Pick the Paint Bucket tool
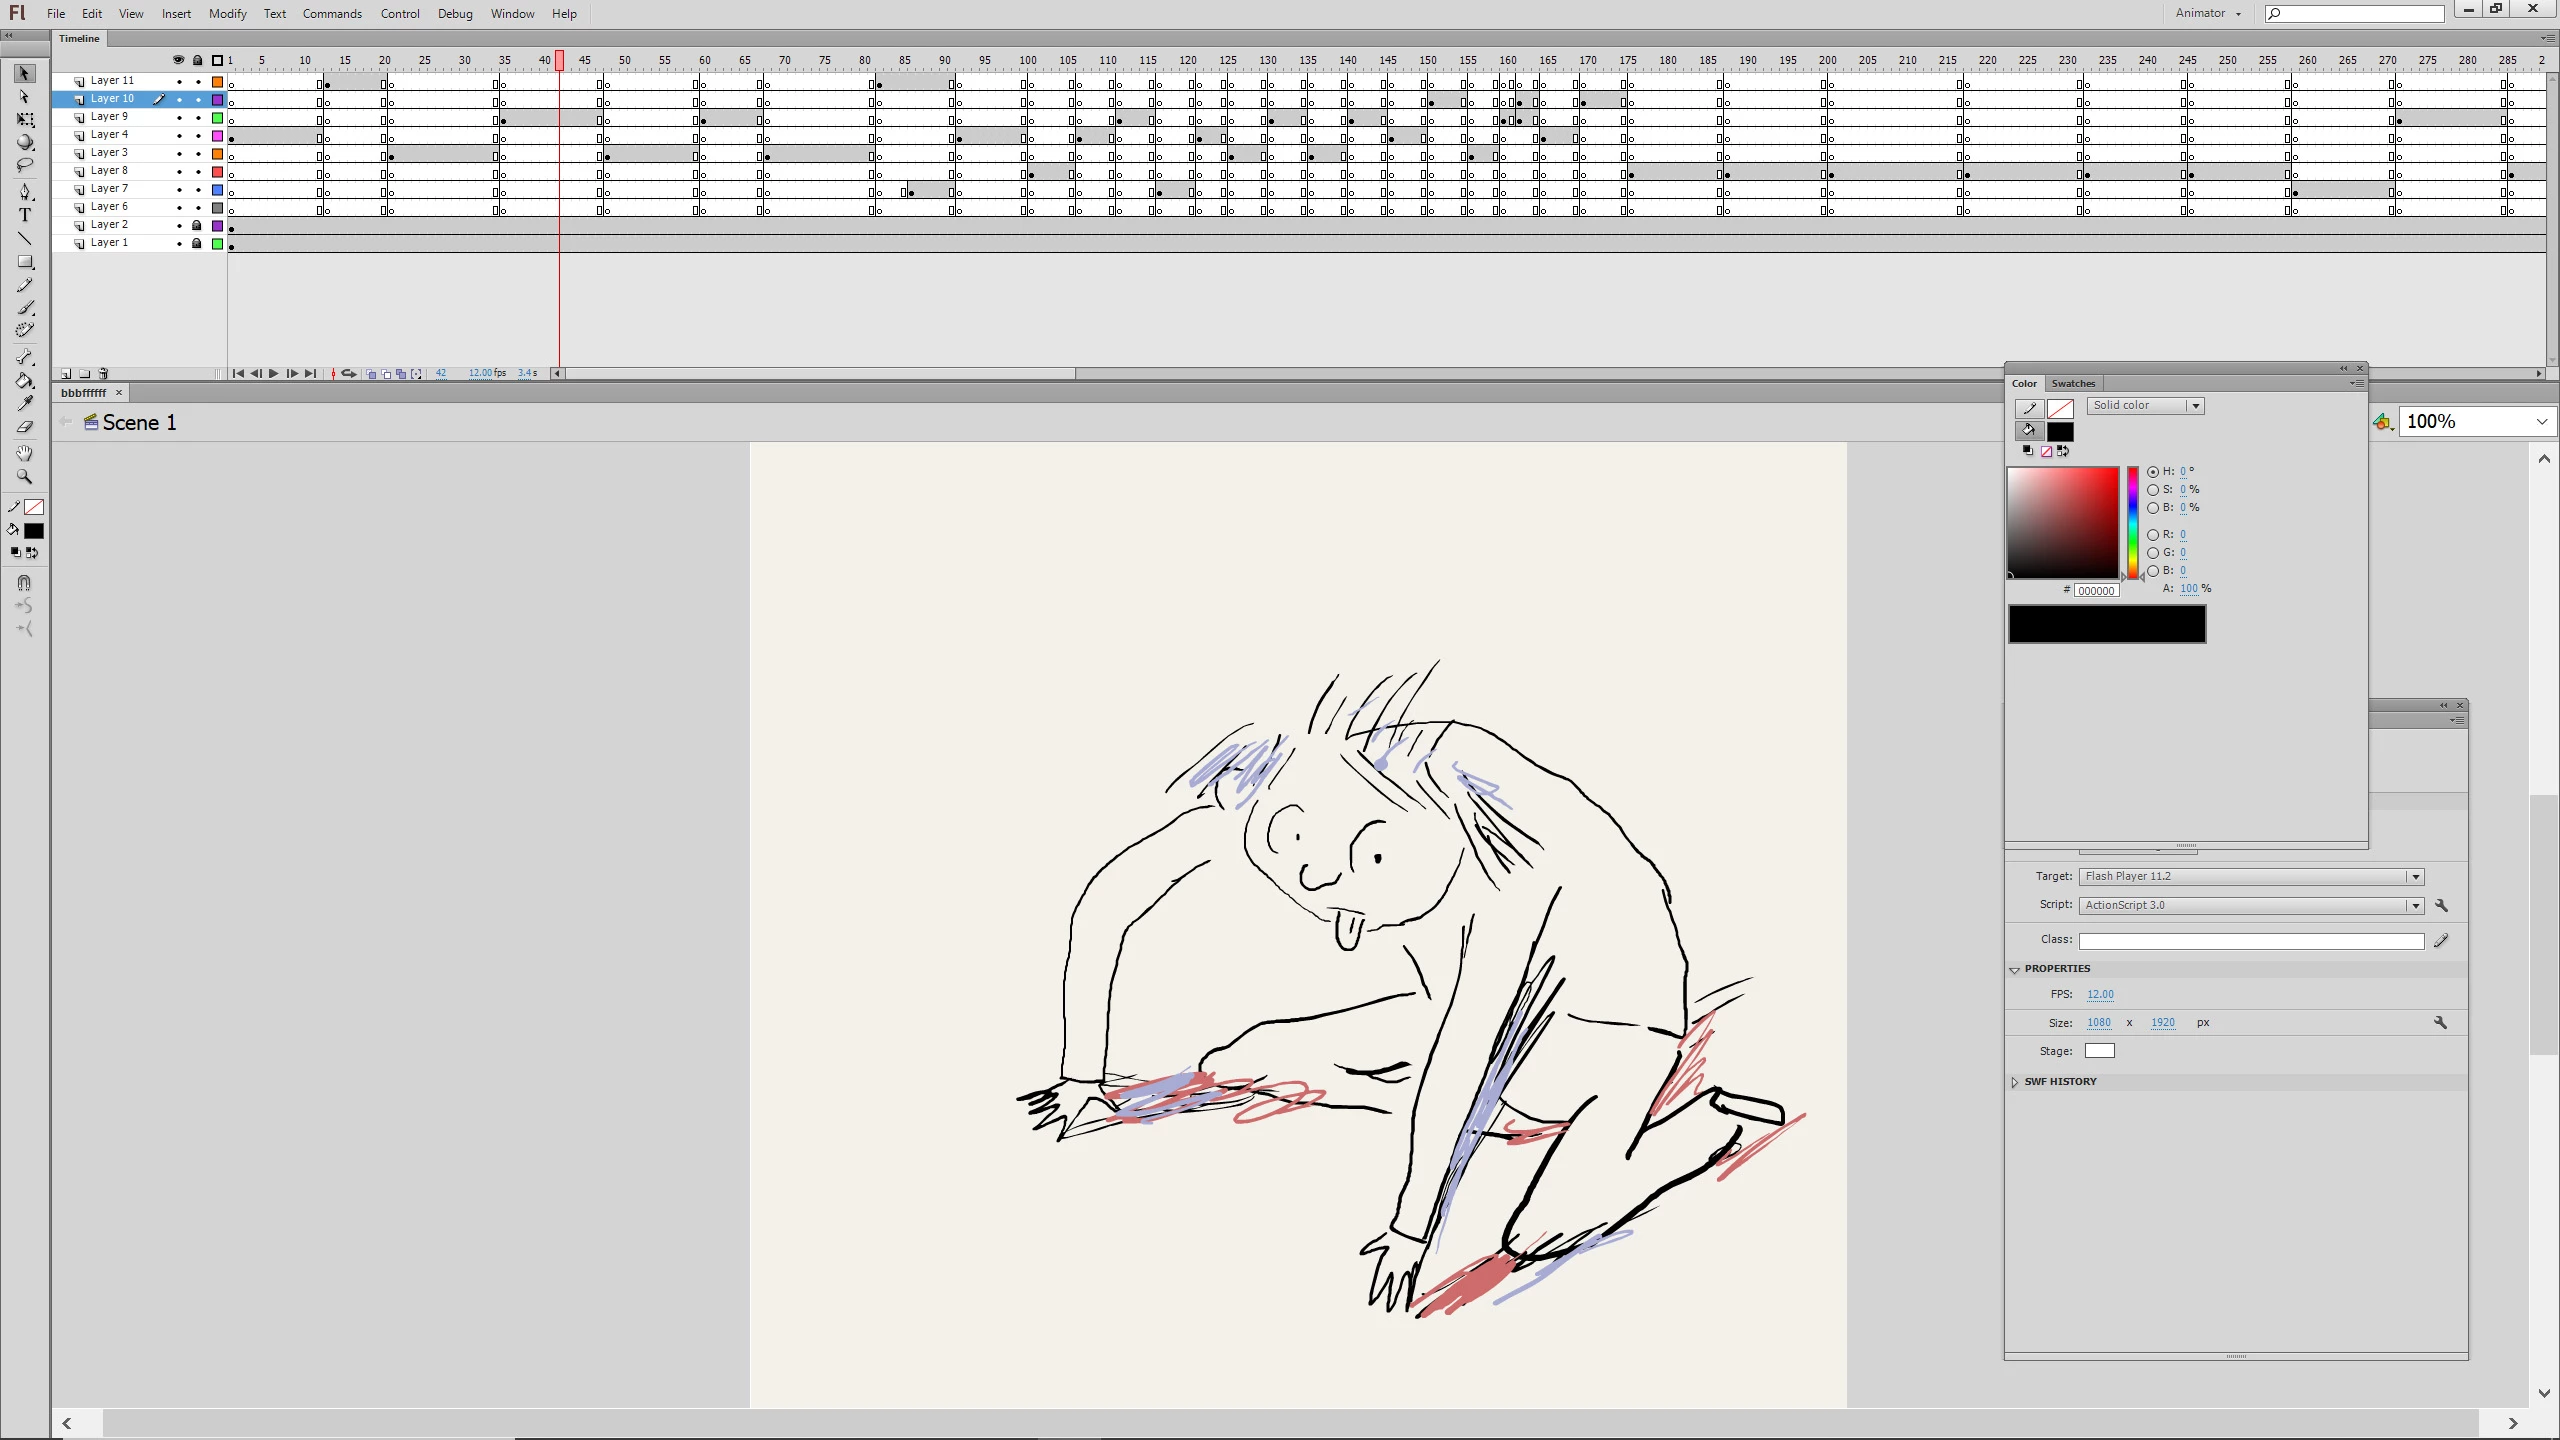This screenshot has width=2560, height=1440. pos(25,381)
